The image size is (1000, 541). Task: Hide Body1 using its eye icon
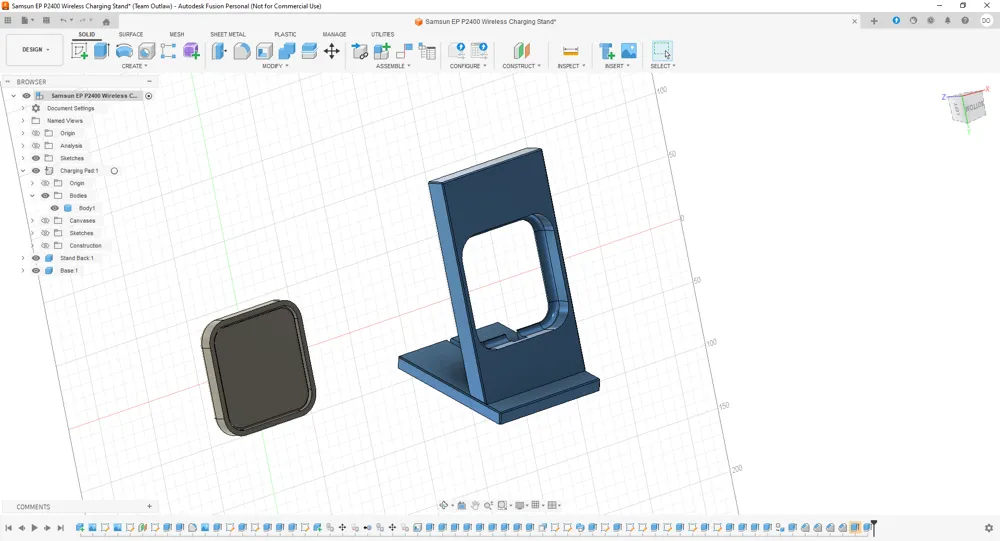pyautogui.click(x=55, y=208)
